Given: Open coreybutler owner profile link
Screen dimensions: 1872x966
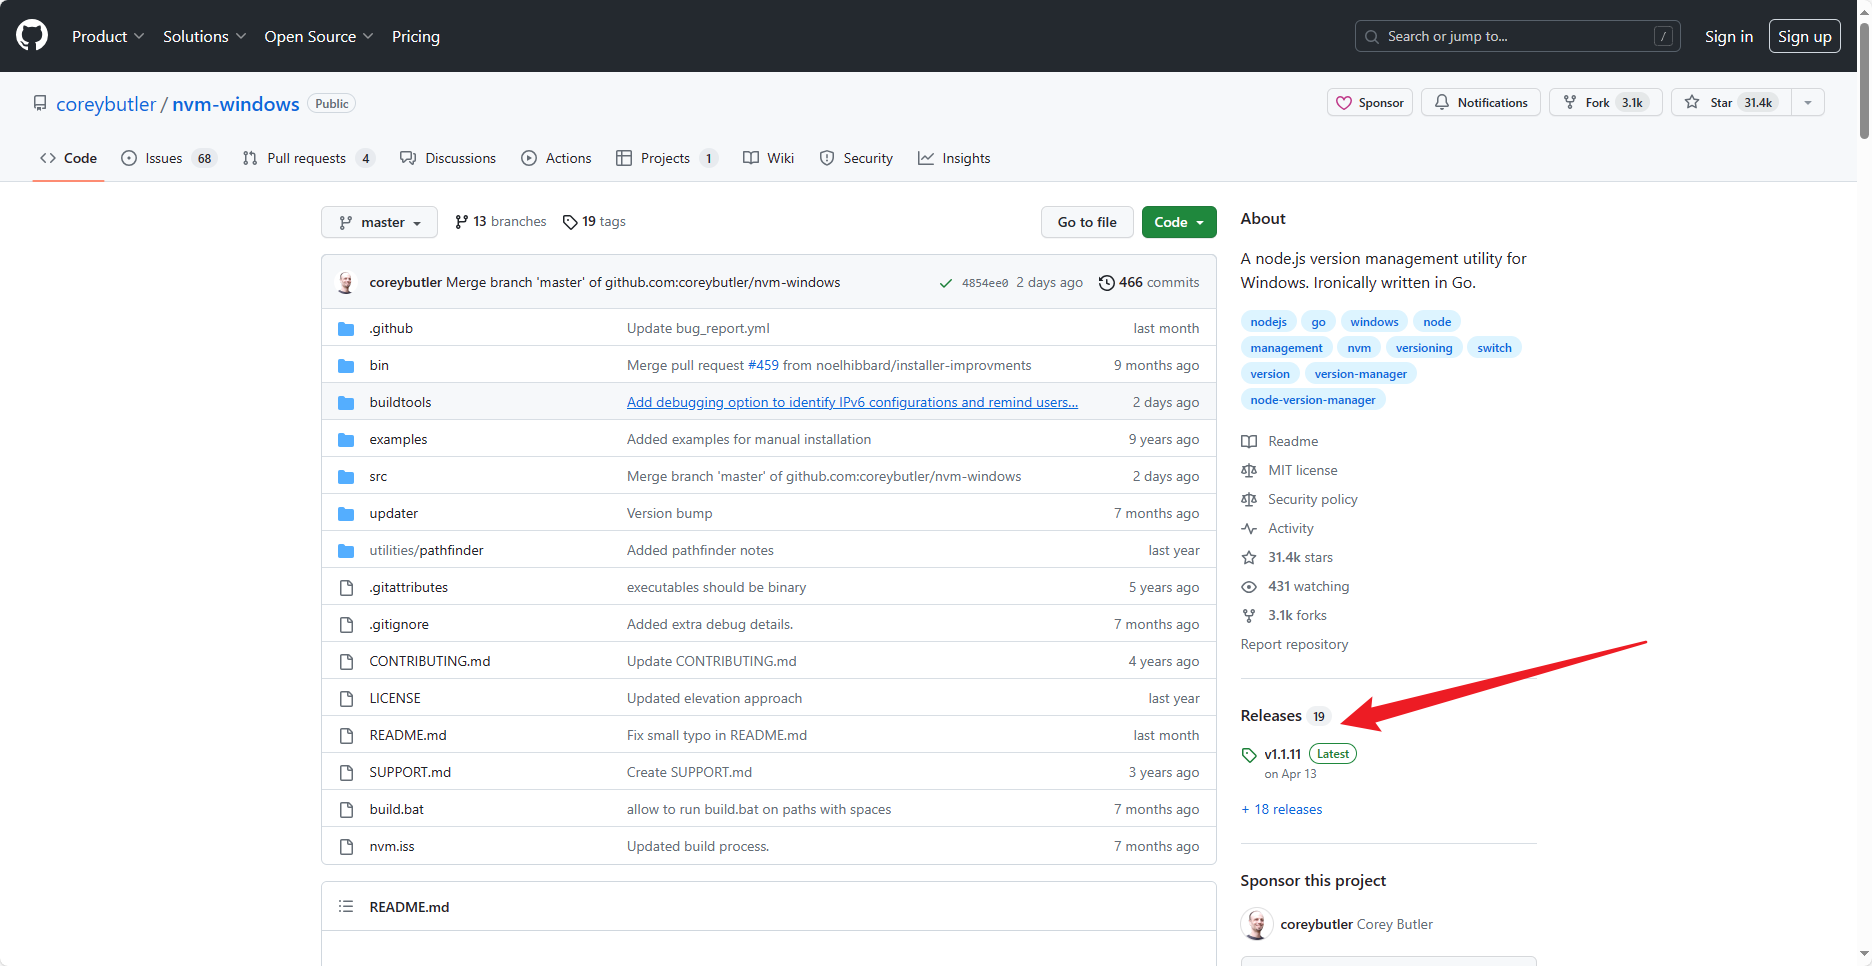Looking at the screenshot, I should [106, 104].
